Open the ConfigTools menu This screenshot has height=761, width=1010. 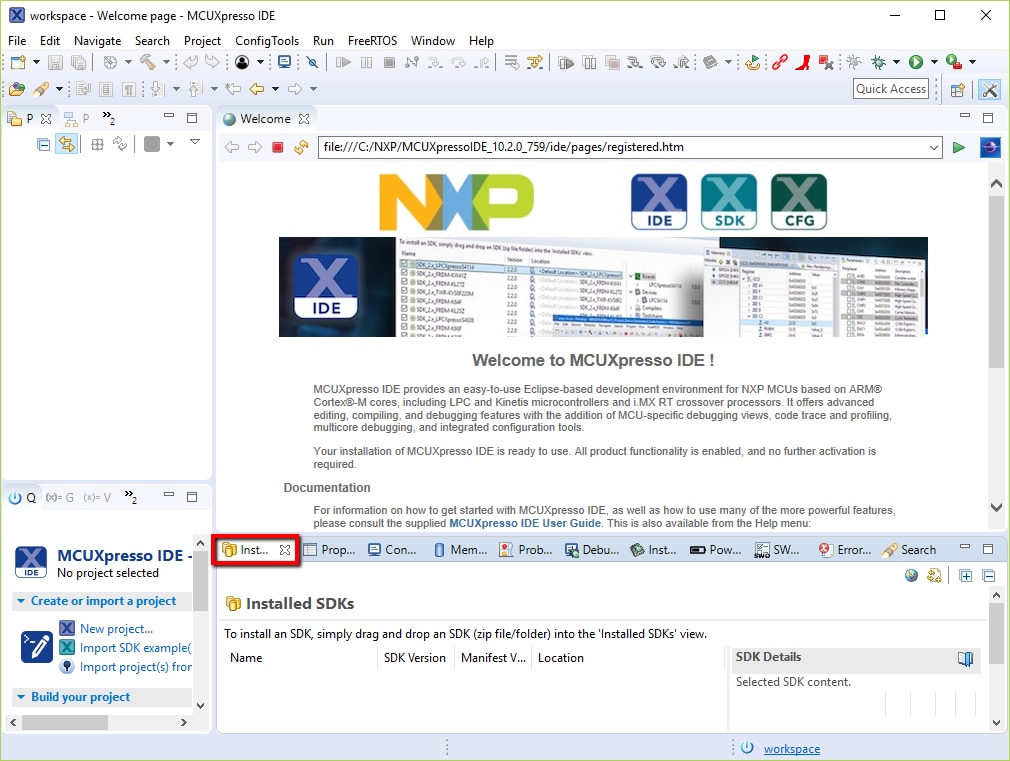click(266, 41)
